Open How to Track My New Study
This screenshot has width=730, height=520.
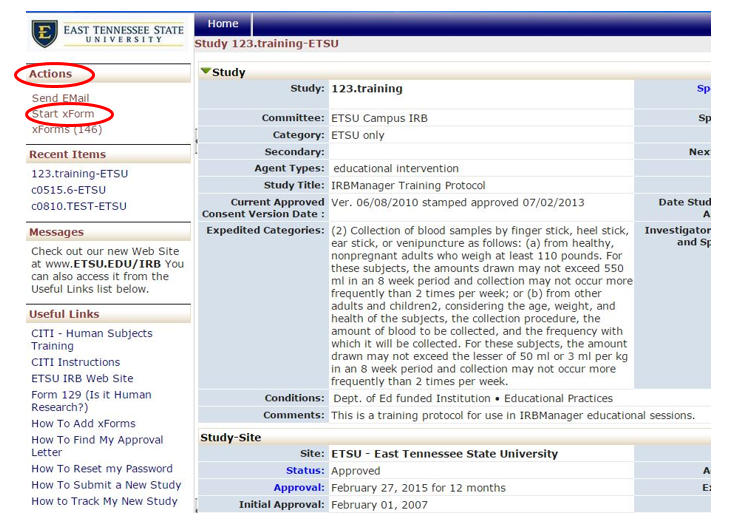104,501
